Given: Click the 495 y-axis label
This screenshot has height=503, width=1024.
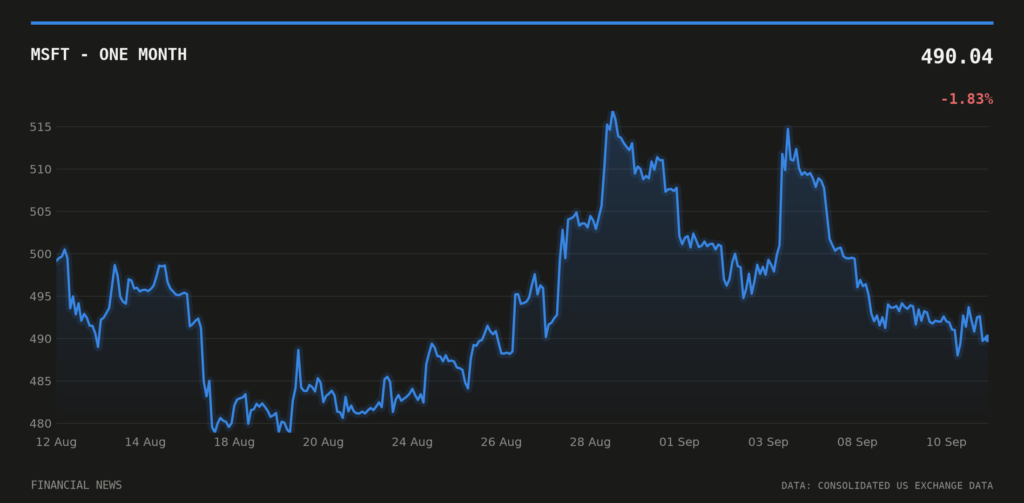Looking at the screenshot, I should coord(39,297).
